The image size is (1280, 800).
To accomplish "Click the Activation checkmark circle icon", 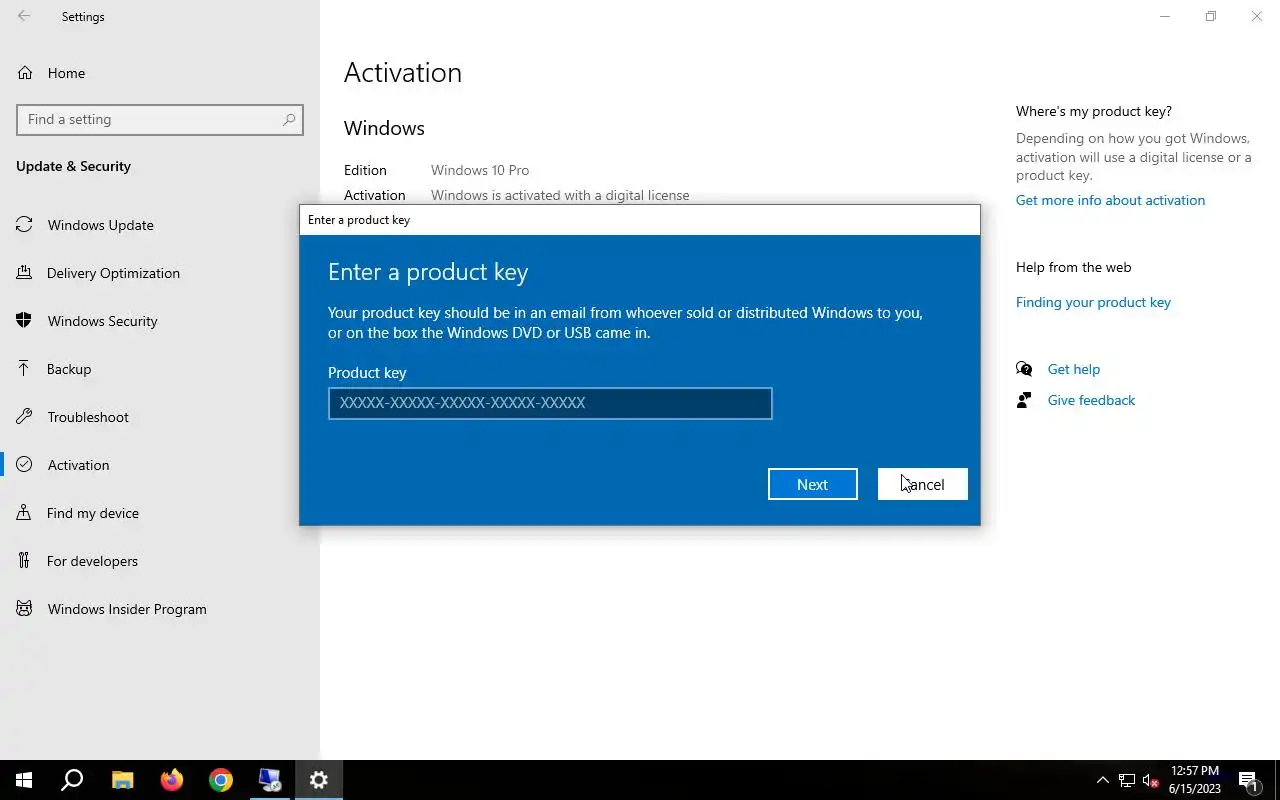I will [24, 465].
